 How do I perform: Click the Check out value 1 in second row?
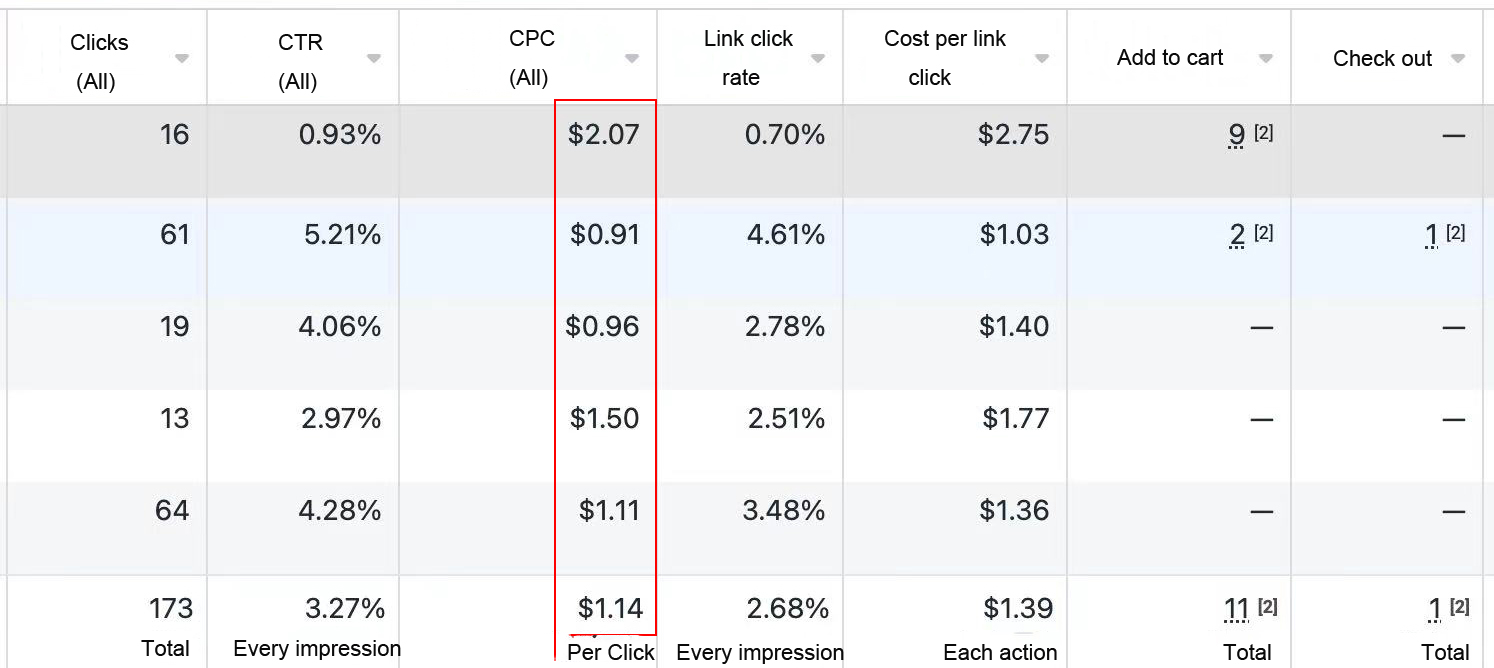(x=1431, y=235)
